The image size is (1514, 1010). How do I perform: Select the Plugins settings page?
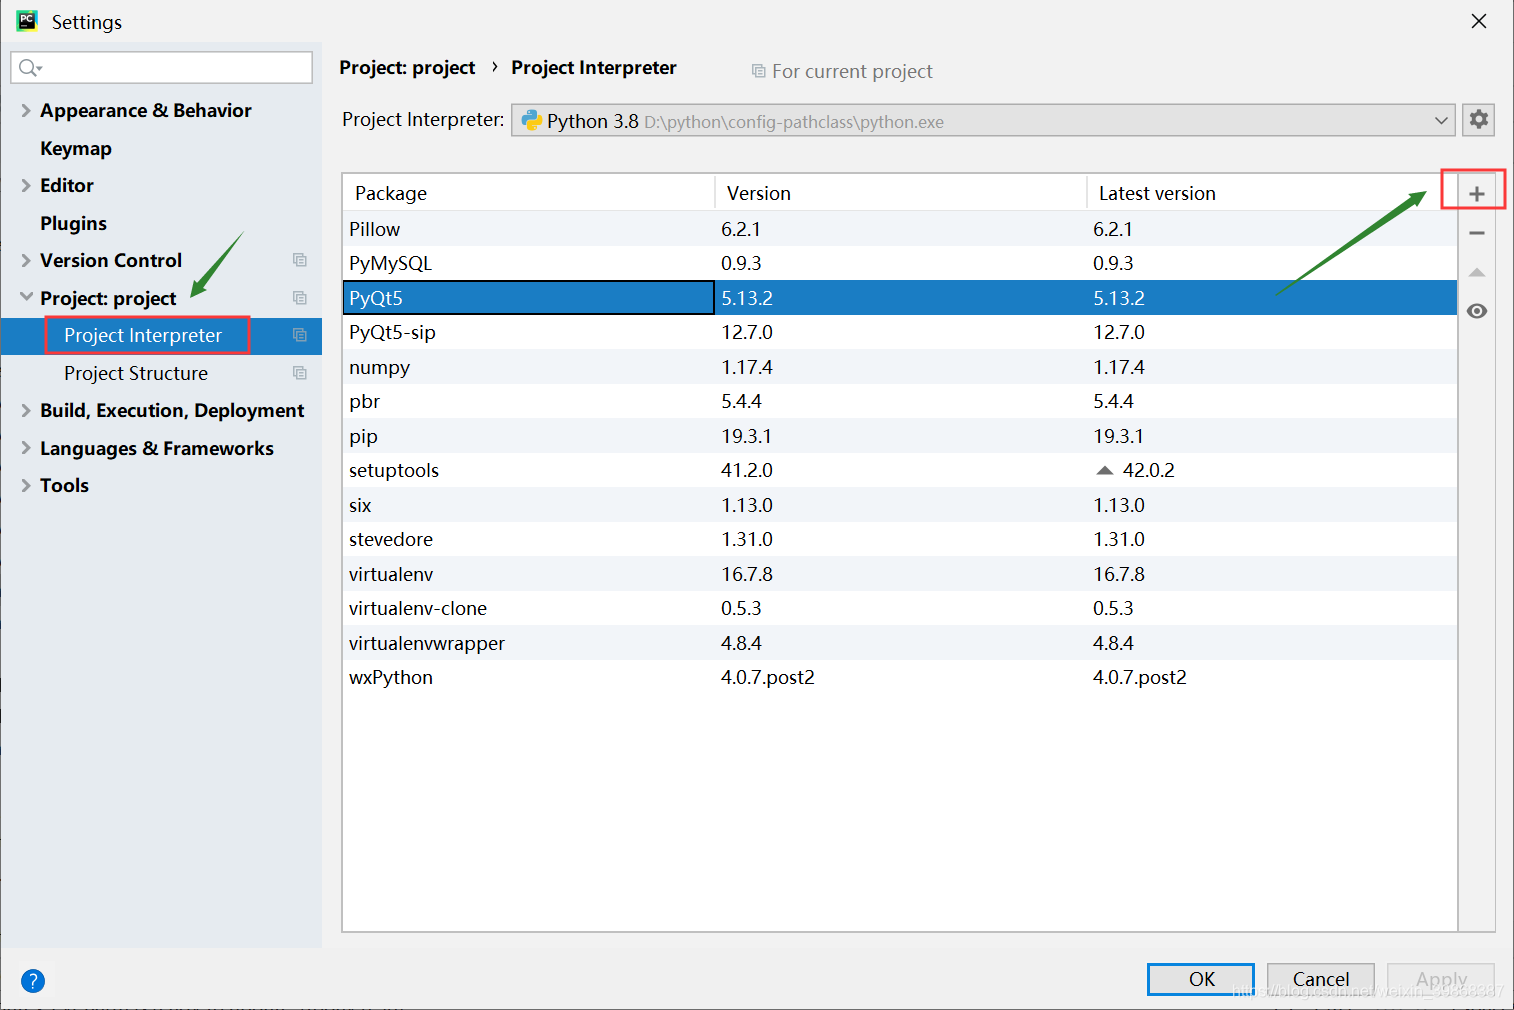coord(73,223)
